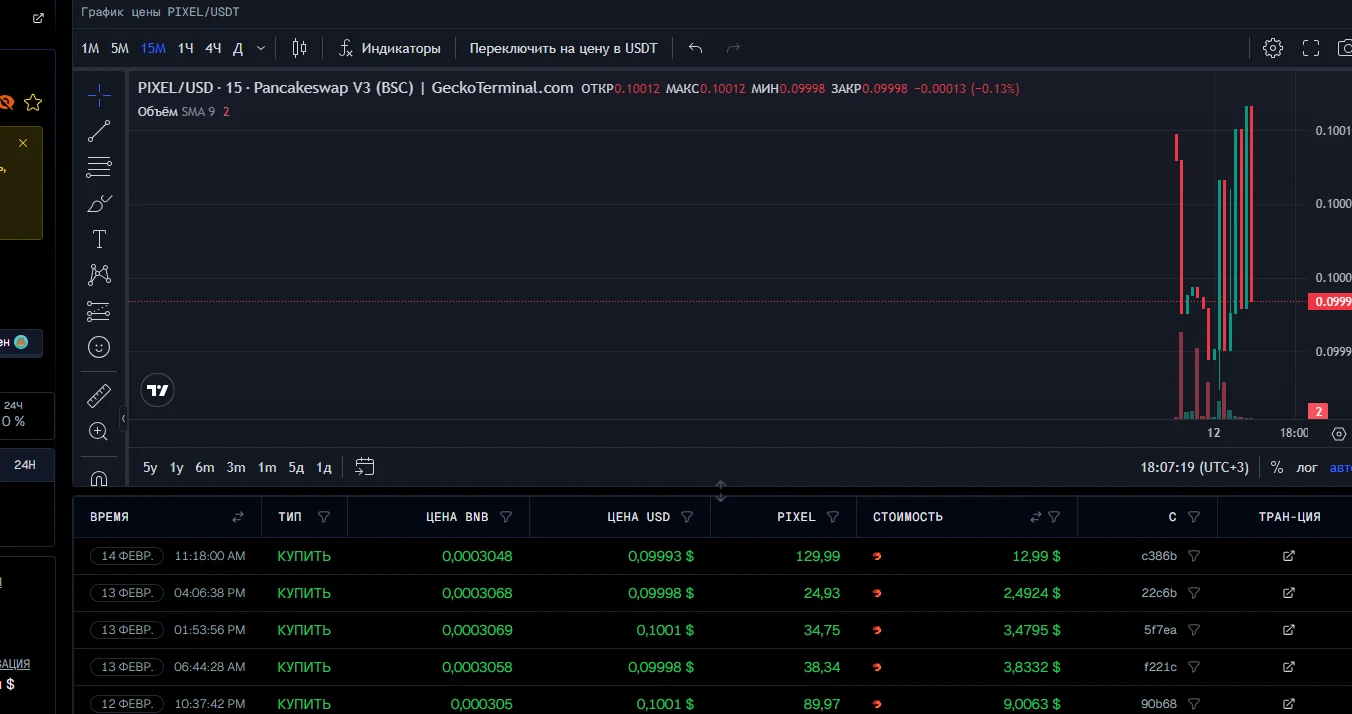Switch chart to the 1M timeframe
The image size is (1352, 714).
(90, 48)
